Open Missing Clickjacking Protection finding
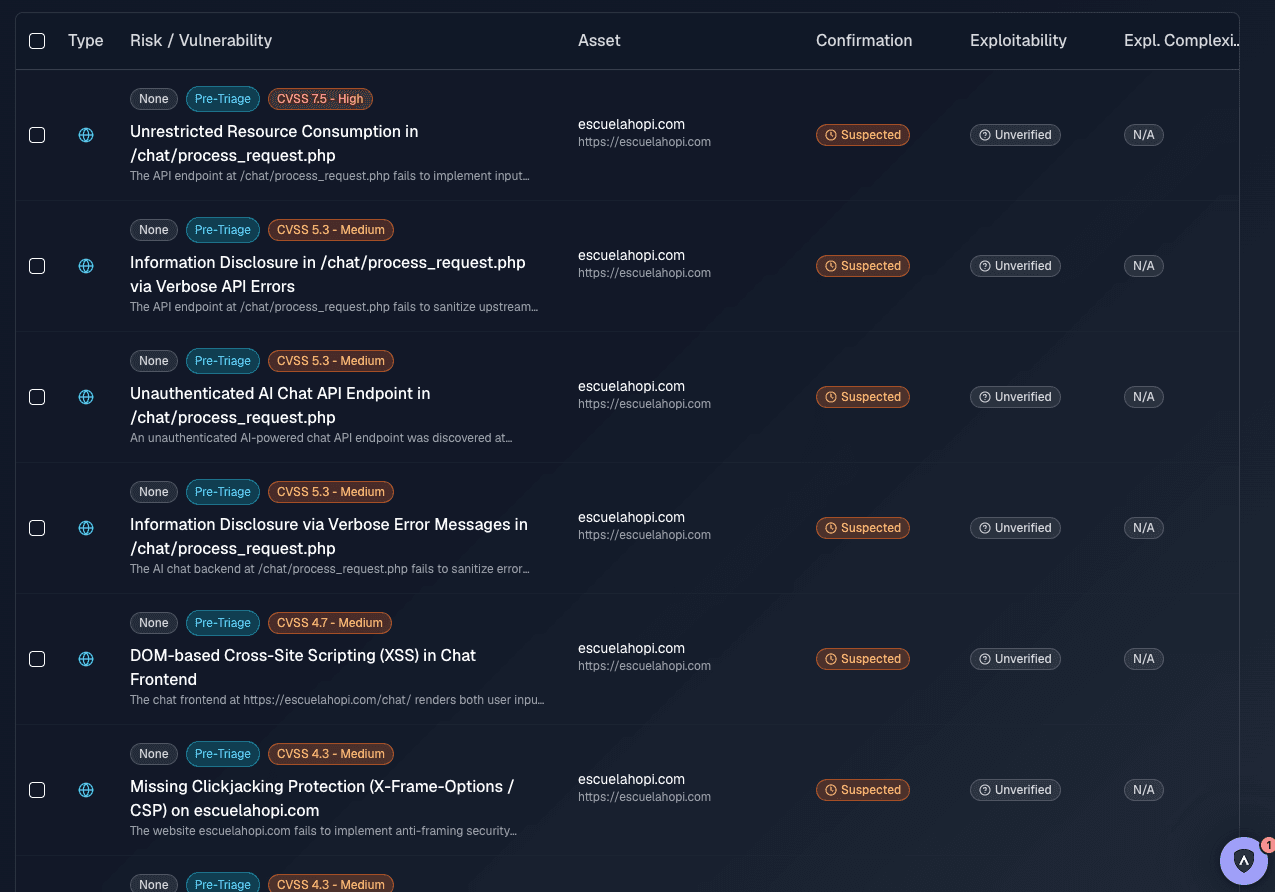The width and height of the screenshot is (1275, 892). coord(322,799)
